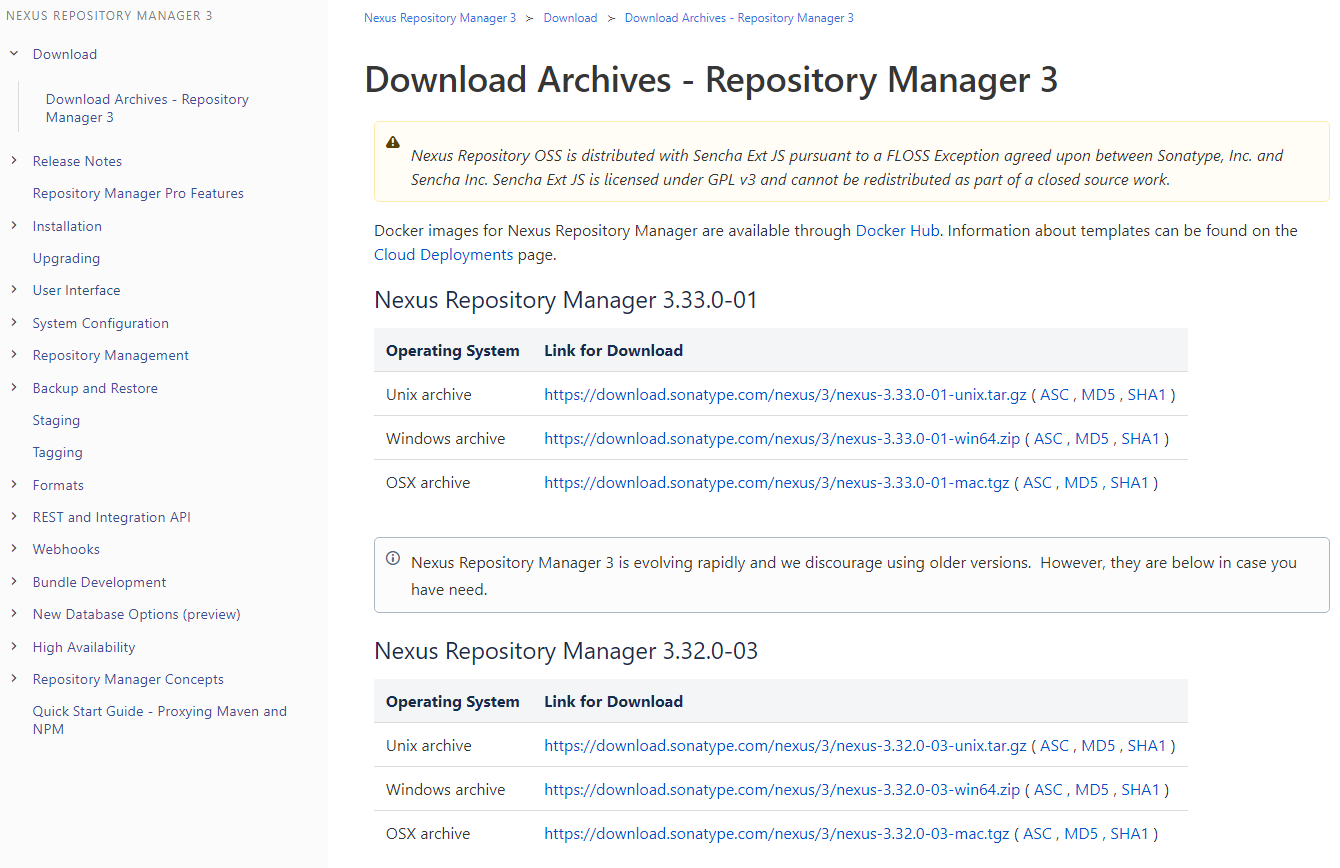Open High Availability in sidebar
This screenshot has height=868, width=1340.
click(x=84, y=647)
